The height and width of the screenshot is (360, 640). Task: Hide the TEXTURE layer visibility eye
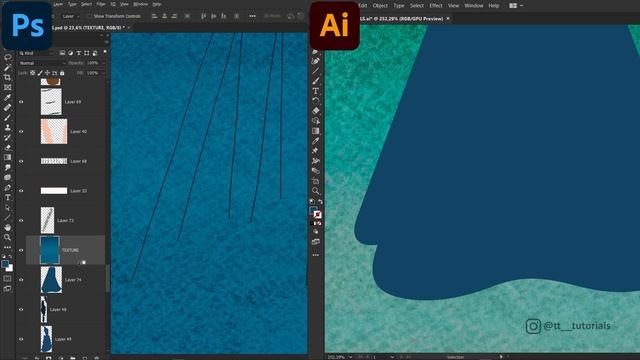click(21, 250)
